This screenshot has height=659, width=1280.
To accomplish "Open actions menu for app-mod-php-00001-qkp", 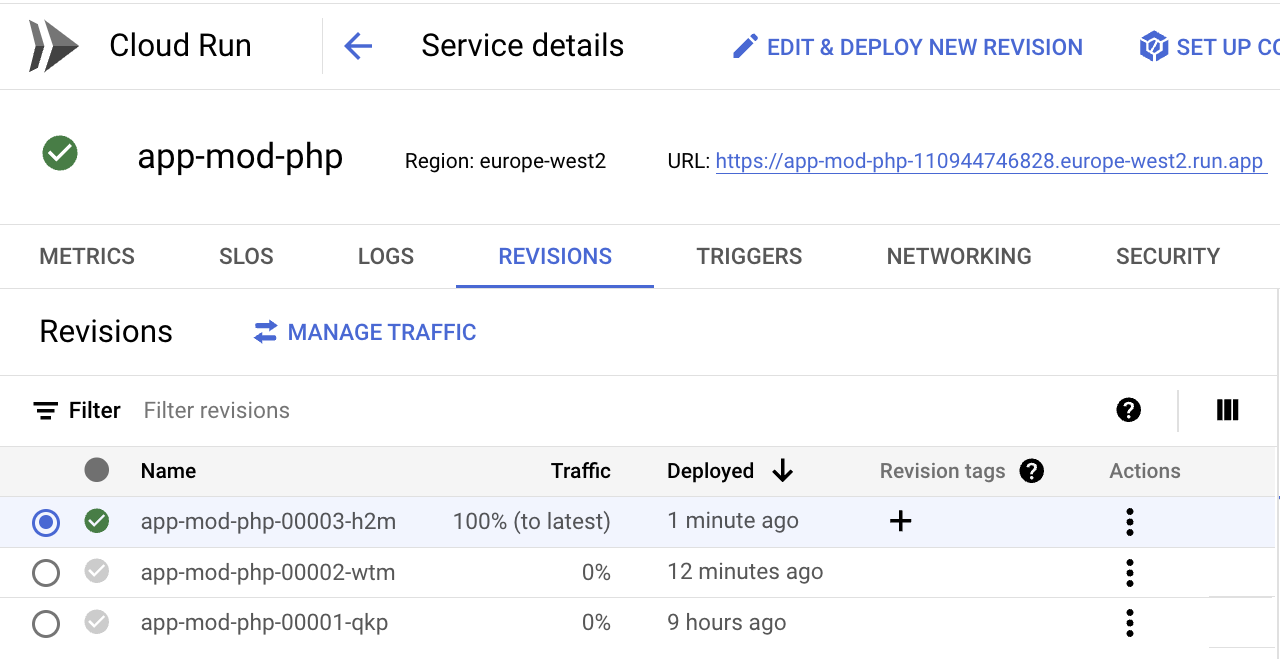I will (x=1130, y=623).
